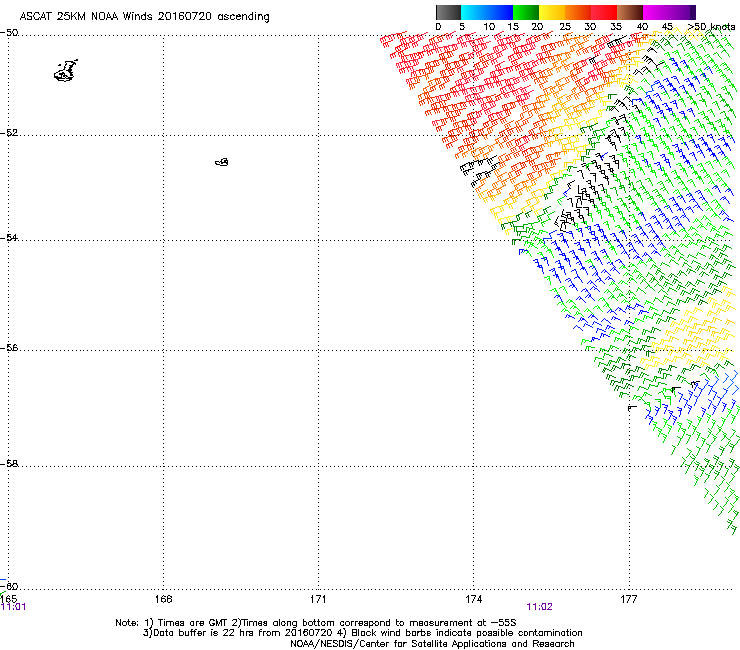Click the '3)Data buffer is 22 hrs' footnote line

pyautogui.click(x=362, y=633)
